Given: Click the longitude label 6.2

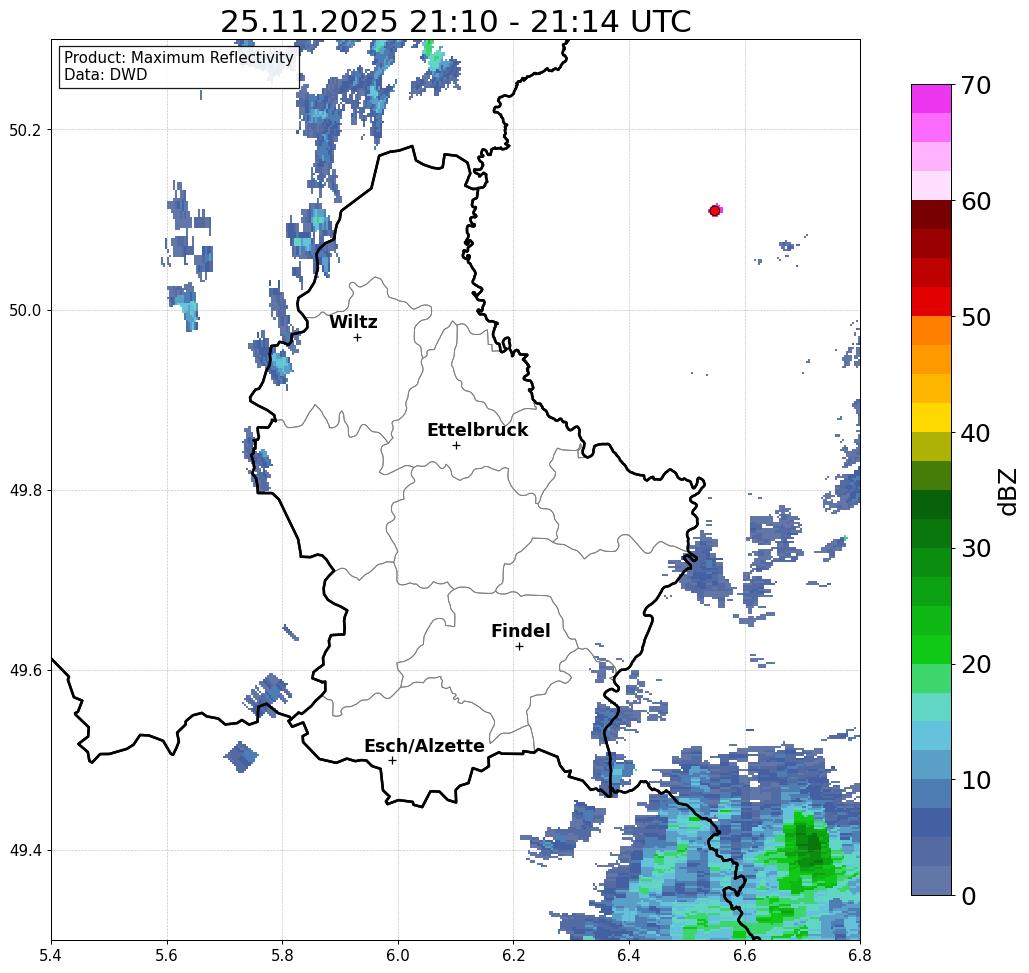Looking at the screenshot, I should (x=513, y=955).
